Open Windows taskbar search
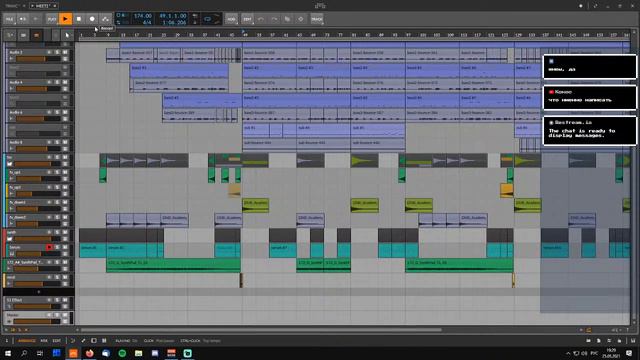 click(24, 353)
